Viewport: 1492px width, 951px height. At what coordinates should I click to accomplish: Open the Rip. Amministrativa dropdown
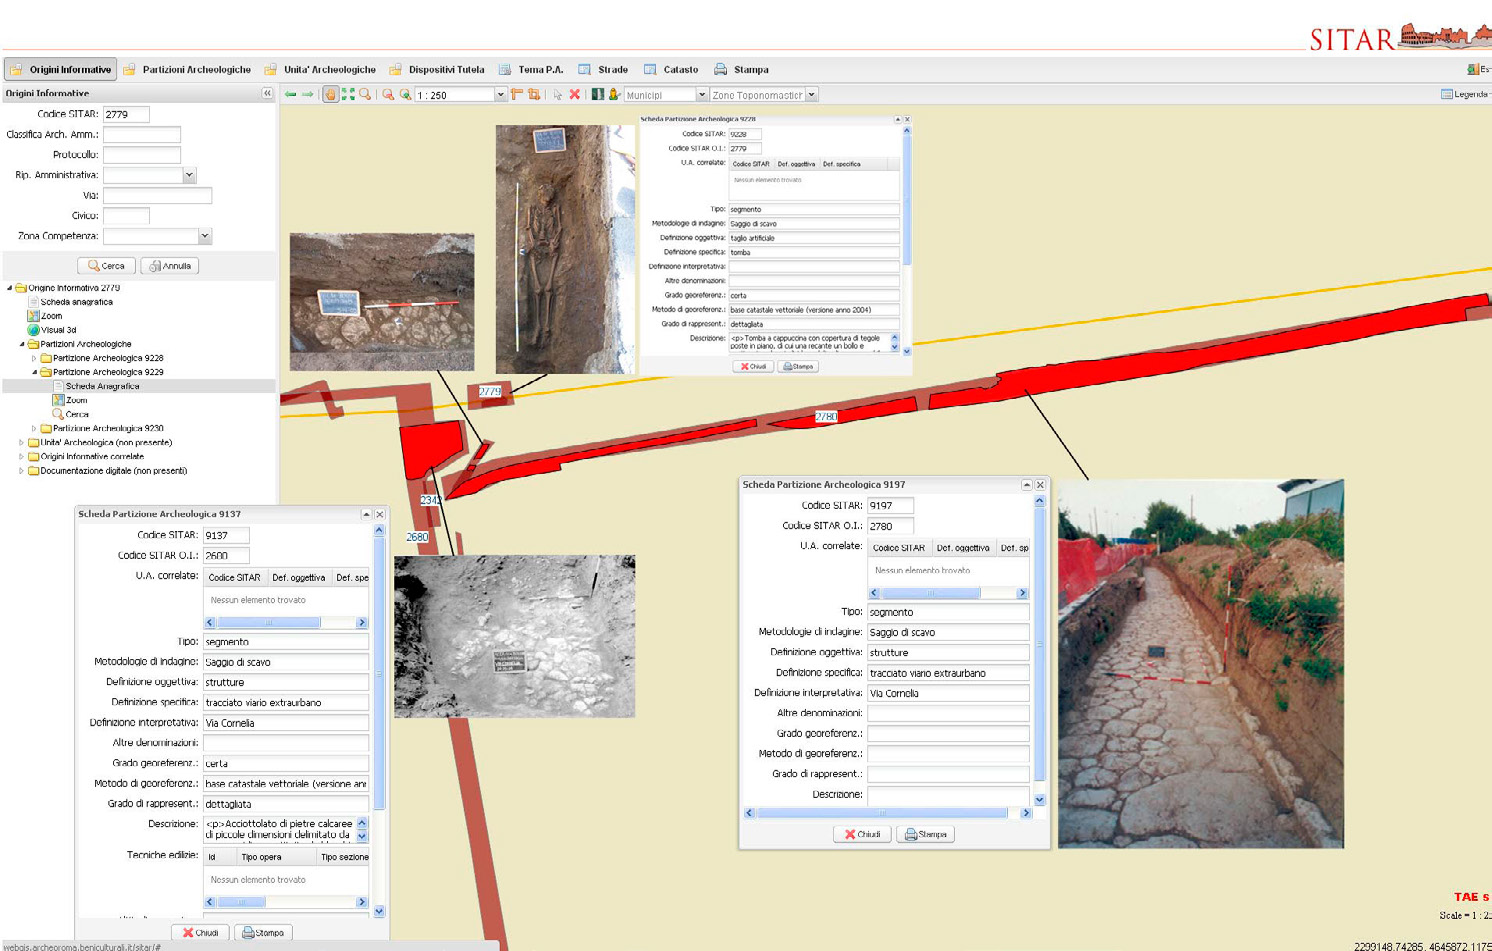tap(189, 175)
